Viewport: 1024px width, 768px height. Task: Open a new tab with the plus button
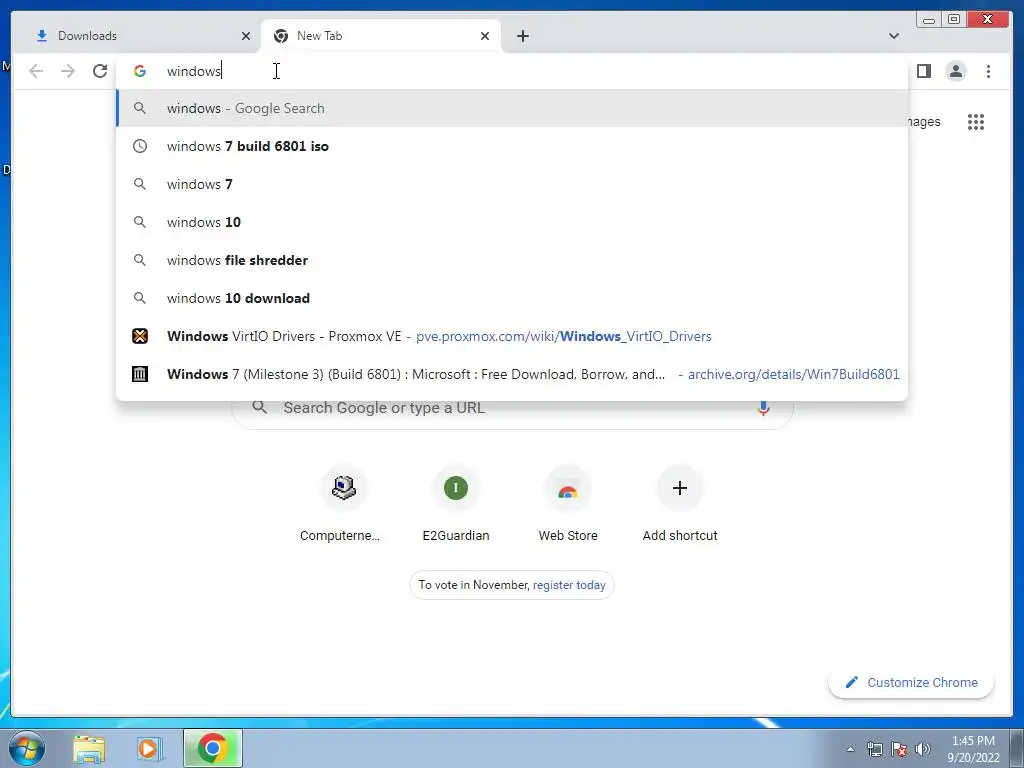522,36
